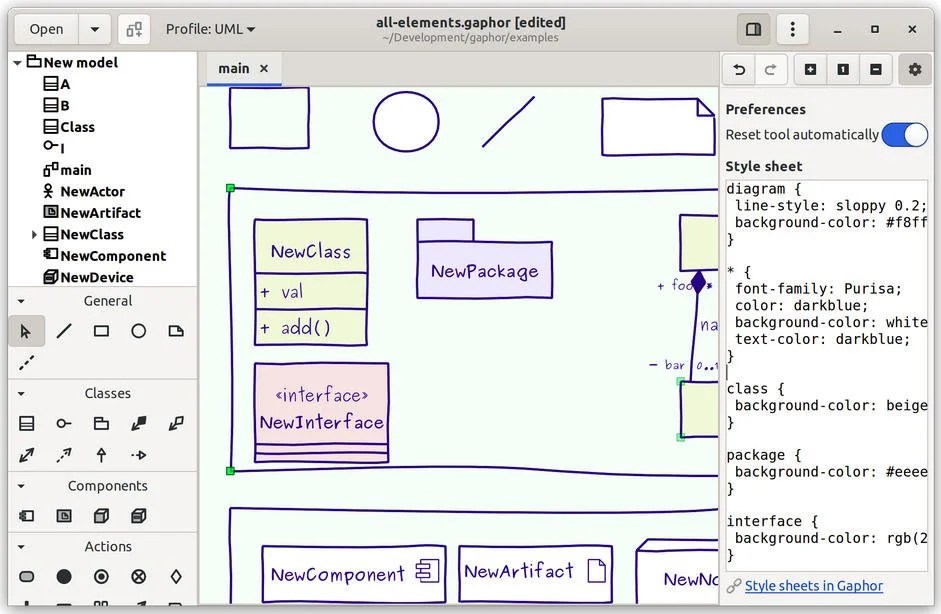Switch to the main diagram tab

[x=233, y=68]
